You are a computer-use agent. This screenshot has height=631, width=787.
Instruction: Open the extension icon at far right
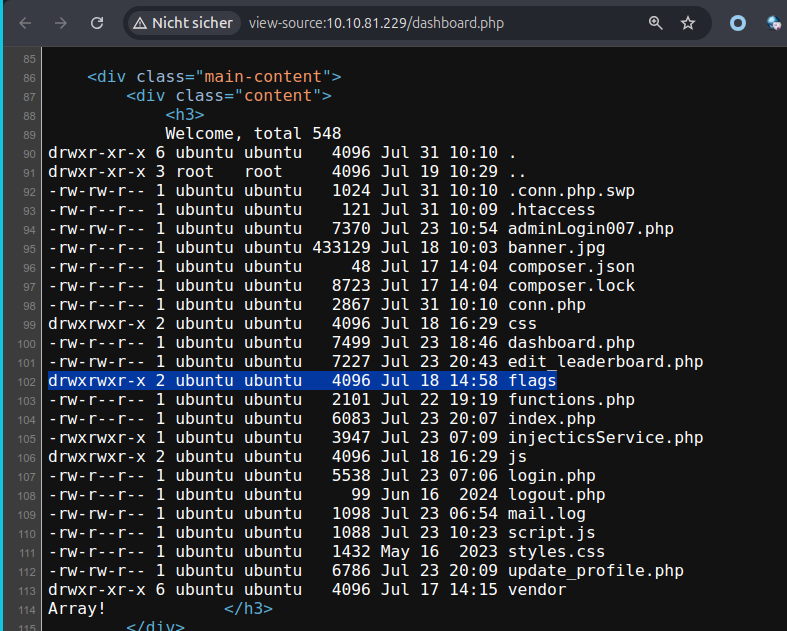(x=775, y=22)
